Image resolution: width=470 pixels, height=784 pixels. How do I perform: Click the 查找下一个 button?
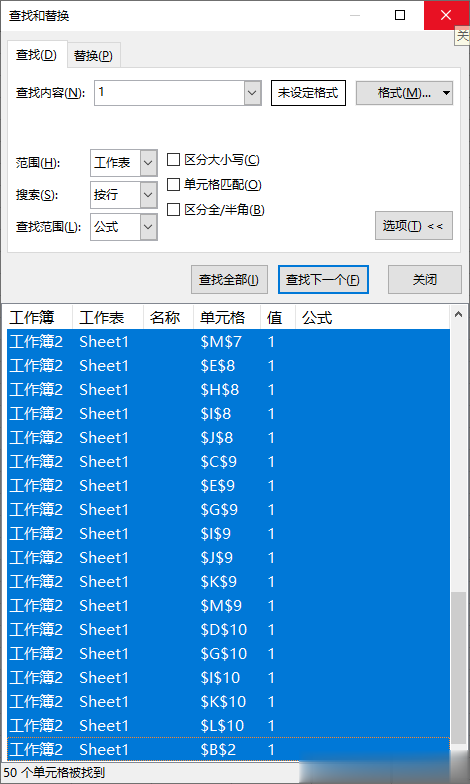click(323, 280)
